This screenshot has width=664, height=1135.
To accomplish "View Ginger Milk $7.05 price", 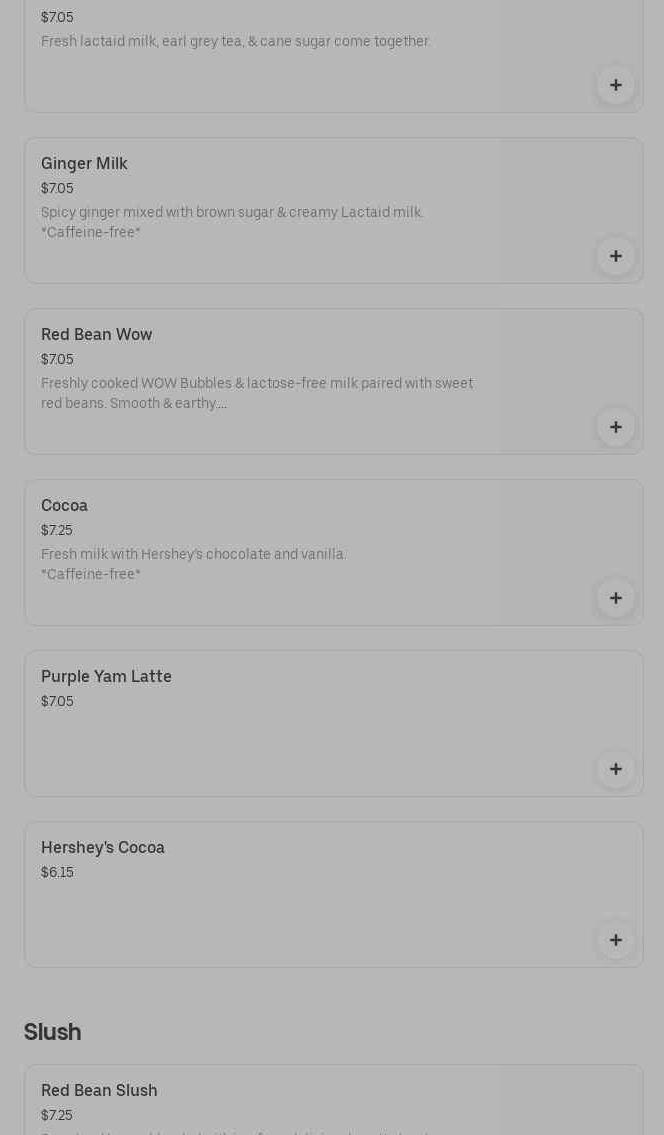I will pyautogui.click(x=57, y=188).
